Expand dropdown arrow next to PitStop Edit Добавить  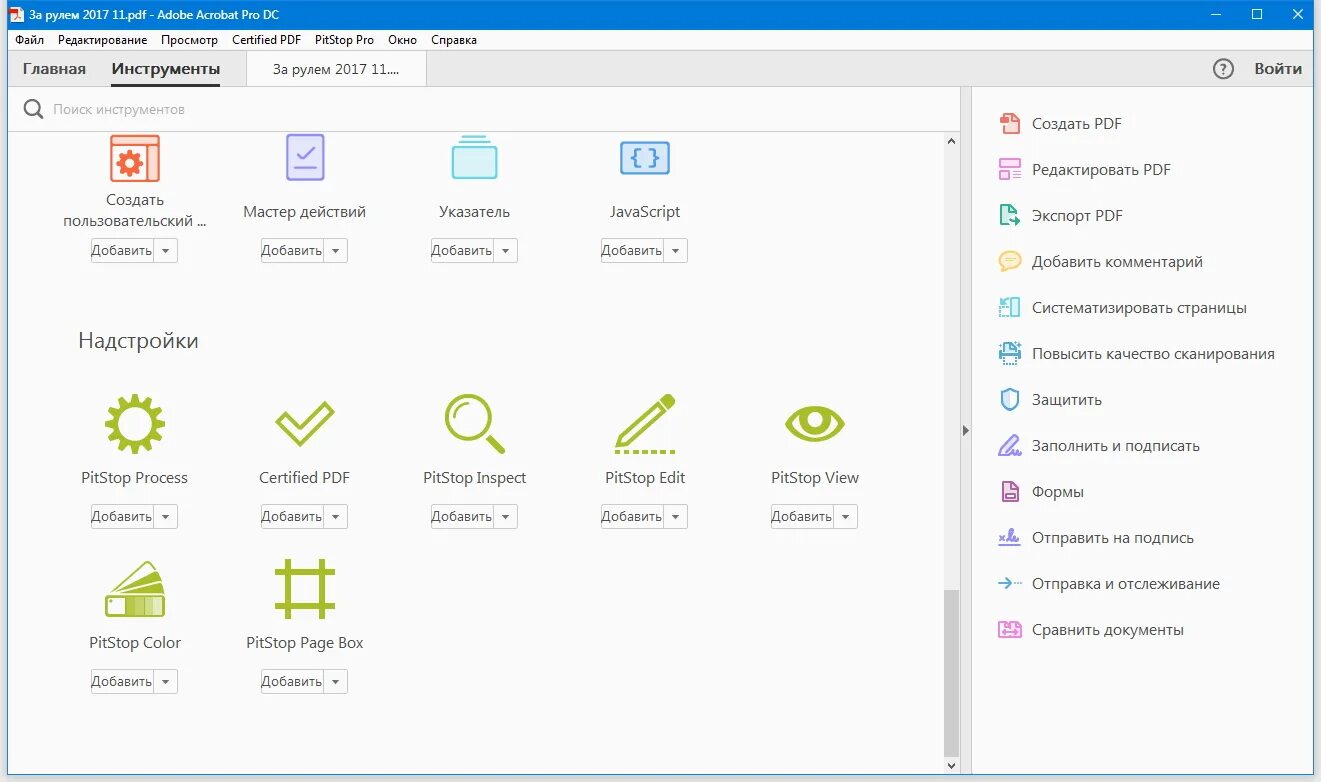click(676, 516)
